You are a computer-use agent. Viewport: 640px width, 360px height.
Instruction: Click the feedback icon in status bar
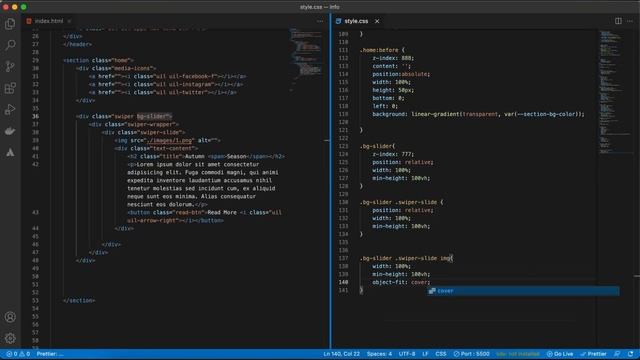coord(617,354)
